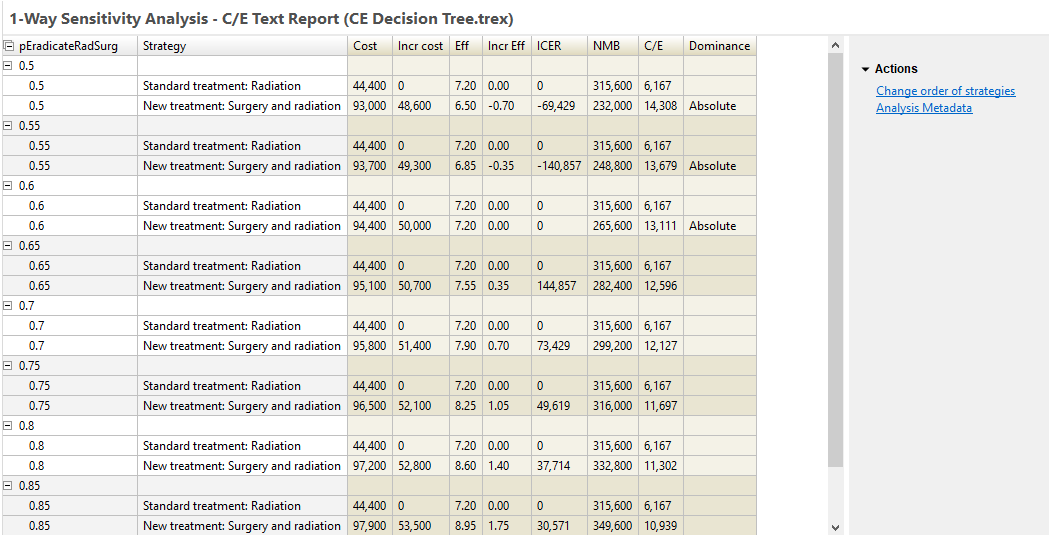Select the 144,857 ICER cell
Screen dimensions: 1051x535
click(557, 286)
